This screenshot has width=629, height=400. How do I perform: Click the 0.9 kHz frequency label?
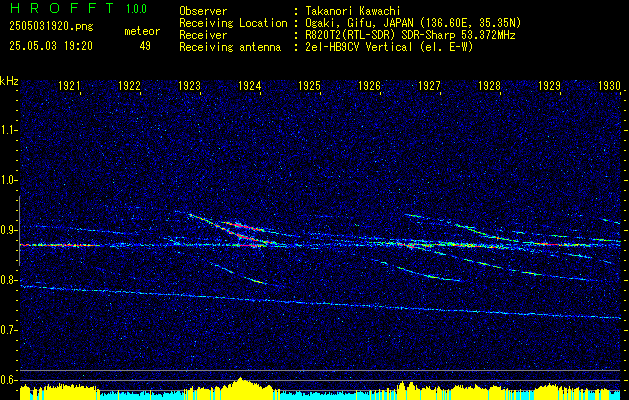coord(8,230)
